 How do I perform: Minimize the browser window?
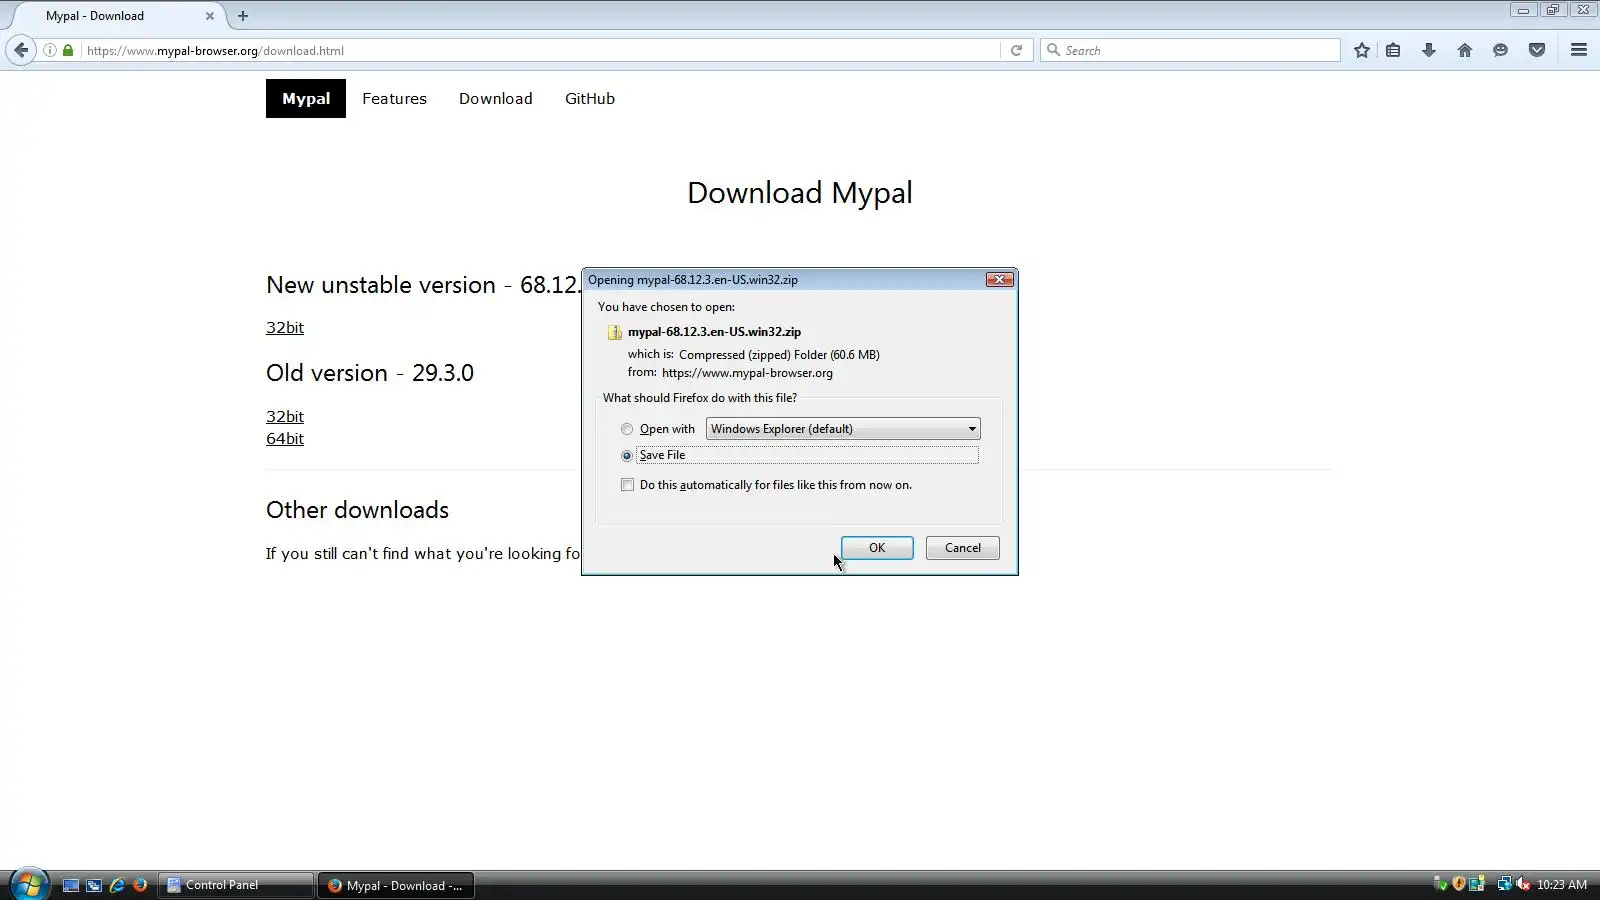1523,10
